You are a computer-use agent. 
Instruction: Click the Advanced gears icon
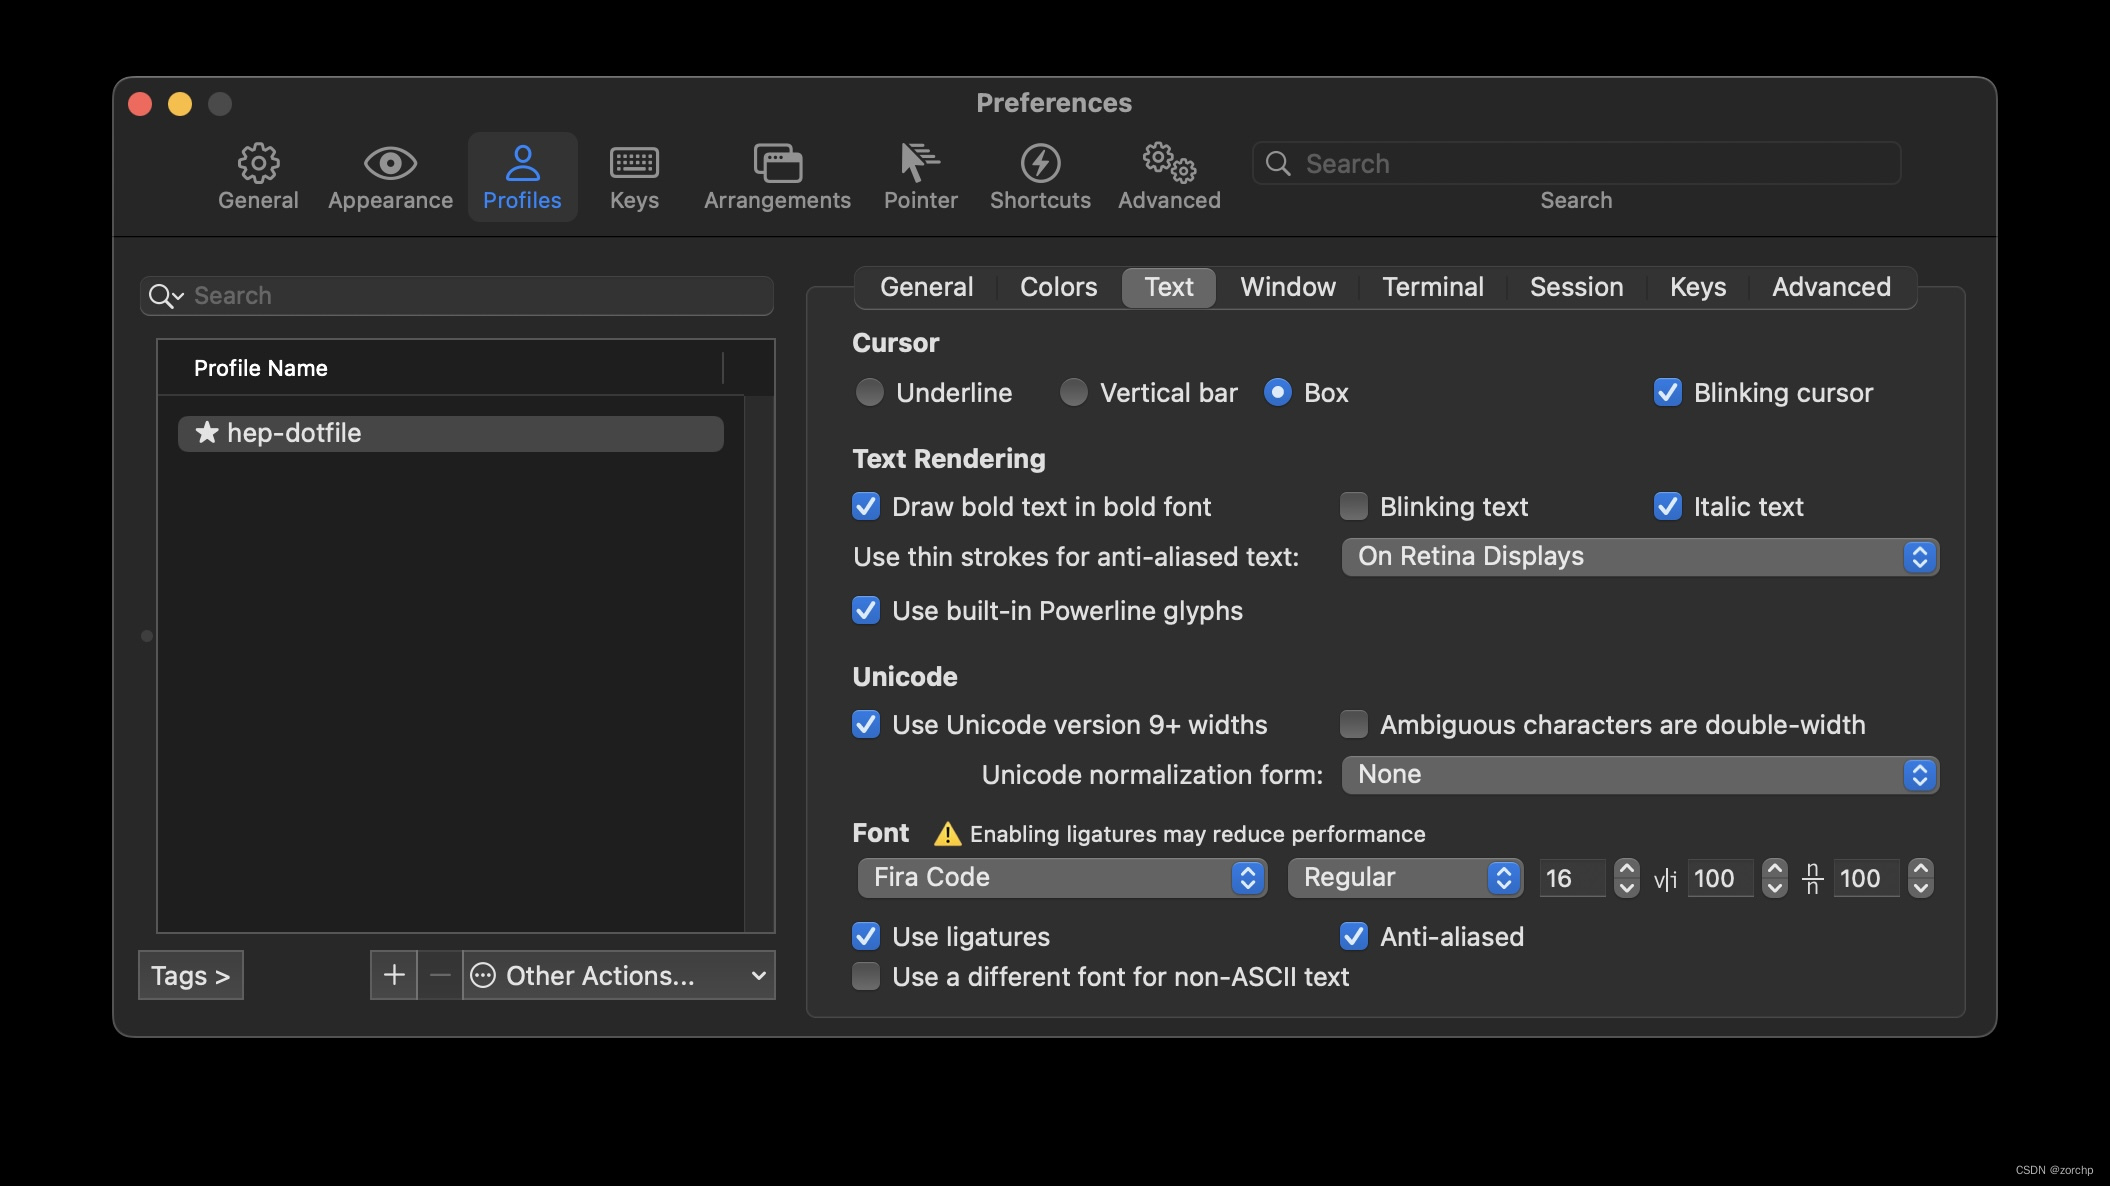coord(1167,176)
